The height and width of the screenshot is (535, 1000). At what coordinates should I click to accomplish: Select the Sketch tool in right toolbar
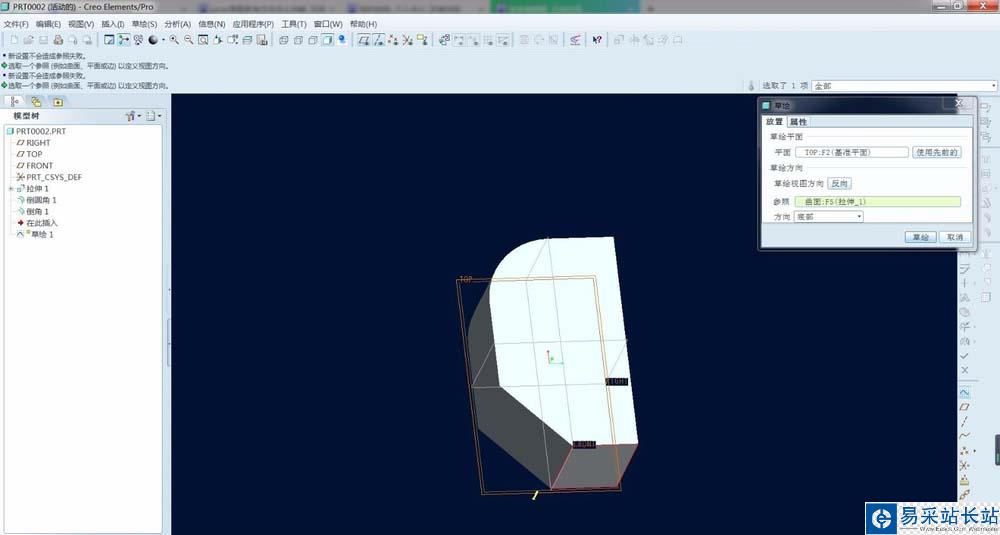(964, 392)
